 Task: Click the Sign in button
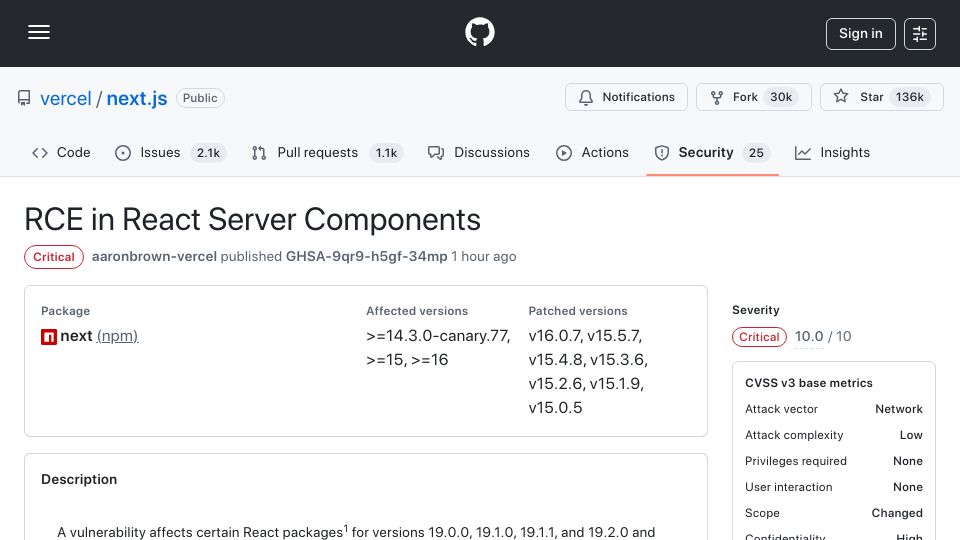860,34
